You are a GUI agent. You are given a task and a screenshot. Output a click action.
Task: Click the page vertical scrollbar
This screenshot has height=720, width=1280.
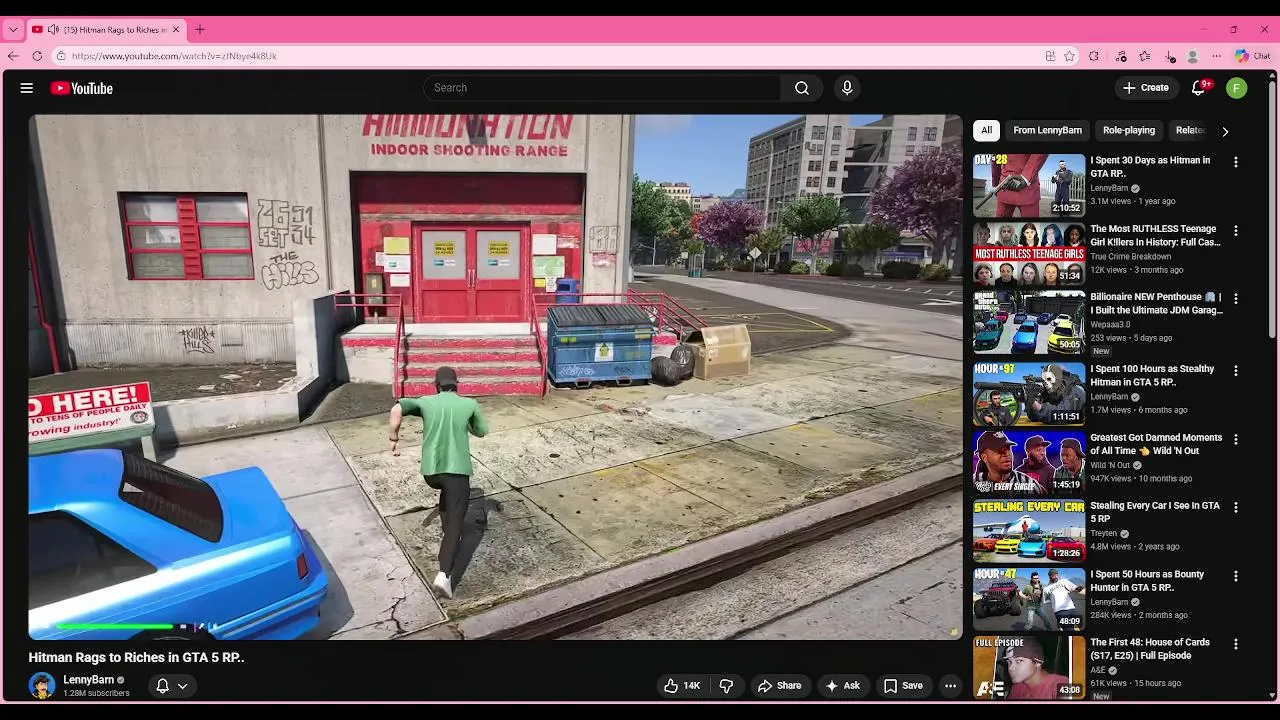pyautogui.click(x=1273, y=210)
